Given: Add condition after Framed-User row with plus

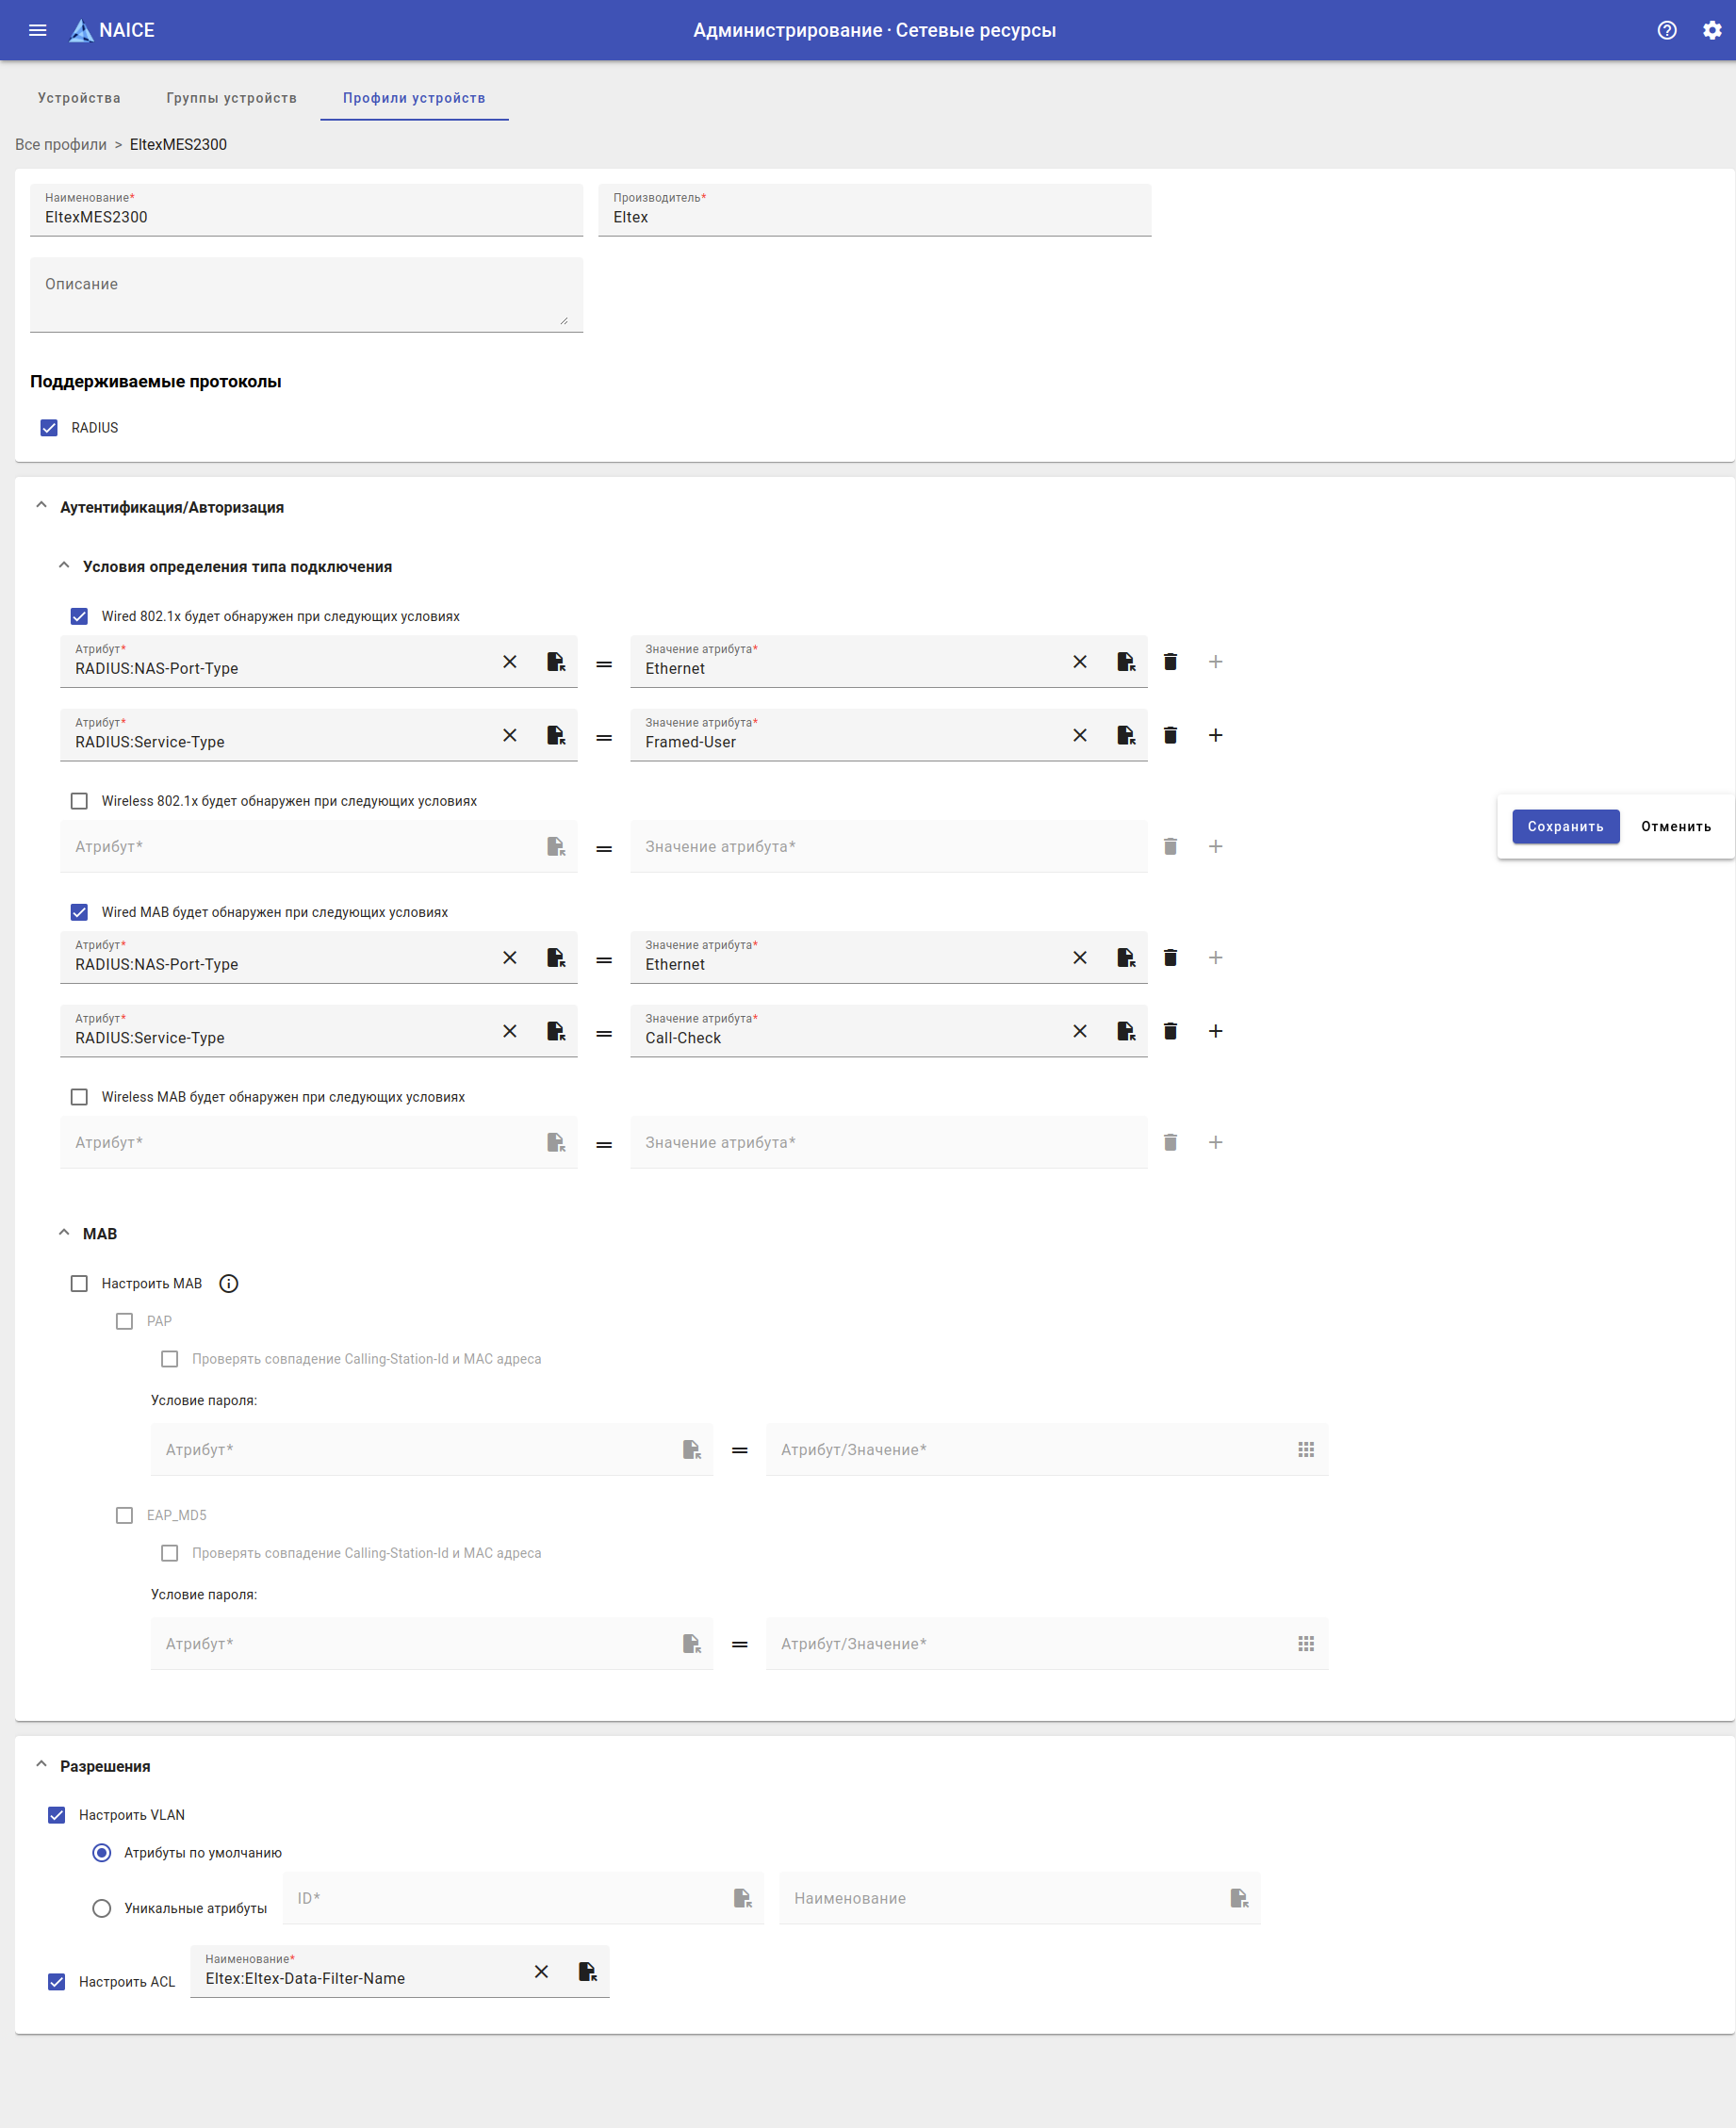Looking at the screenshot, I should click(1215, 736).
